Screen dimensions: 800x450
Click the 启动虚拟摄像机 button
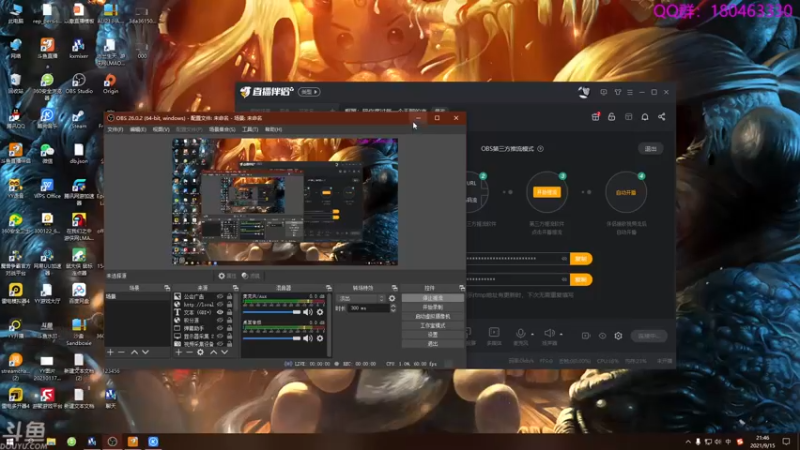coord(433,316)
